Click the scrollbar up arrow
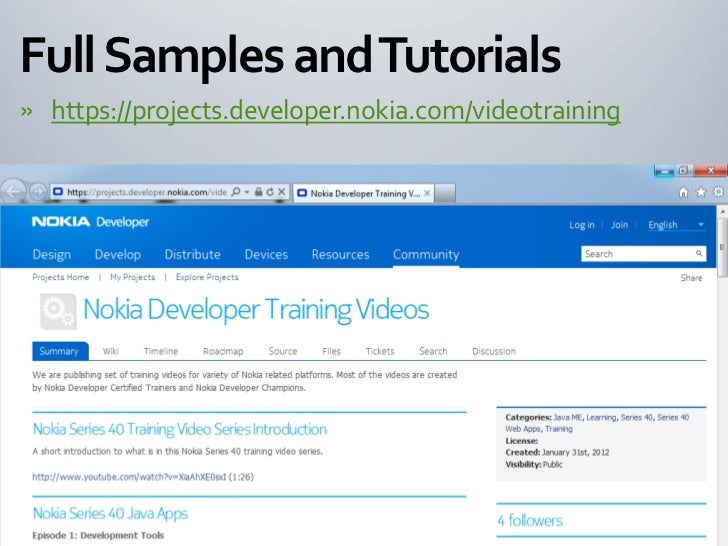Image resolution: width=728 pixels, height=546 pixels. point(722,212)
